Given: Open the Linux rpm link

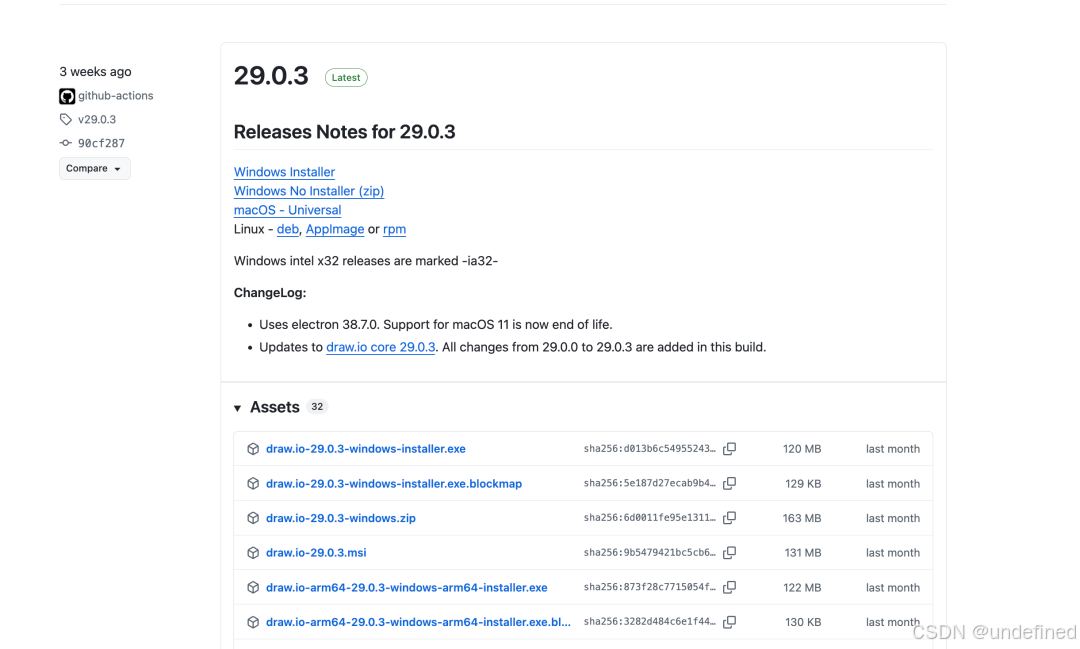Looking at the screenshot, I should click(394, 229).
